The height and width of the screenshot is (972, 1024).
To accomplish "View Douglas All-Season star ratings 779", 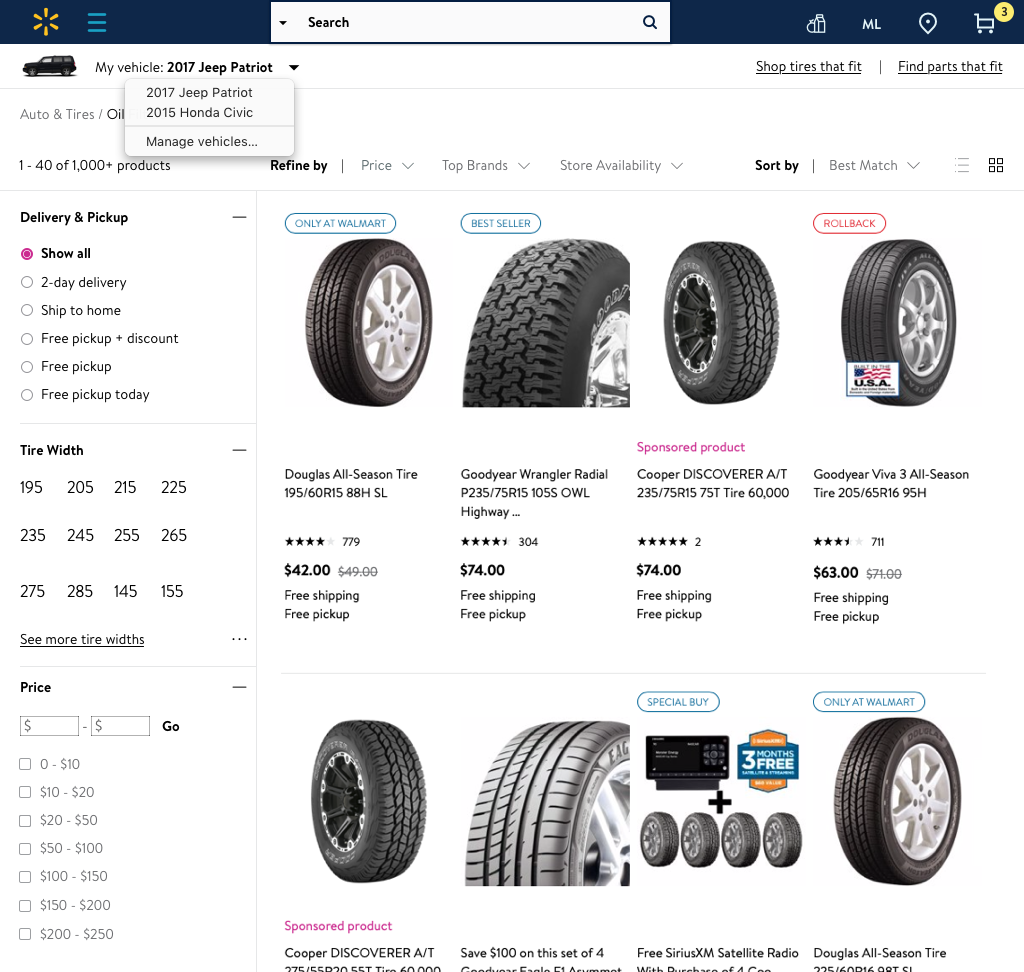I will point(322,542).
